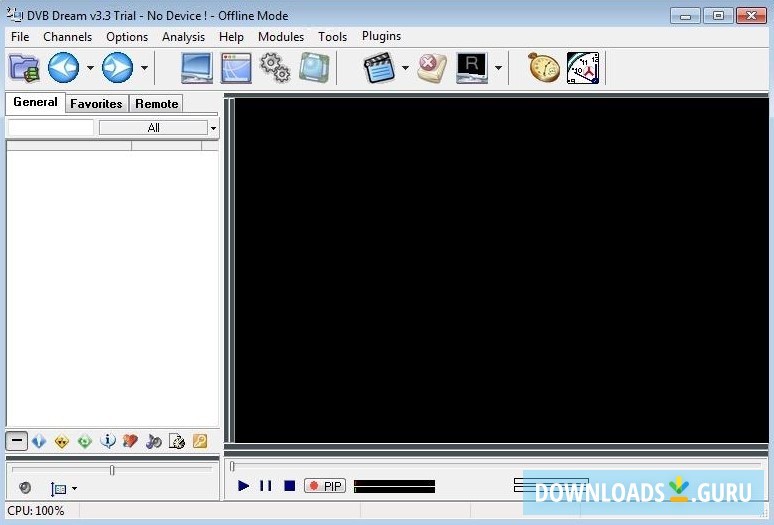This screenshot has width=774, height=525.
Task: Switch to the Favorites tab
Action: tap(96, 104)
